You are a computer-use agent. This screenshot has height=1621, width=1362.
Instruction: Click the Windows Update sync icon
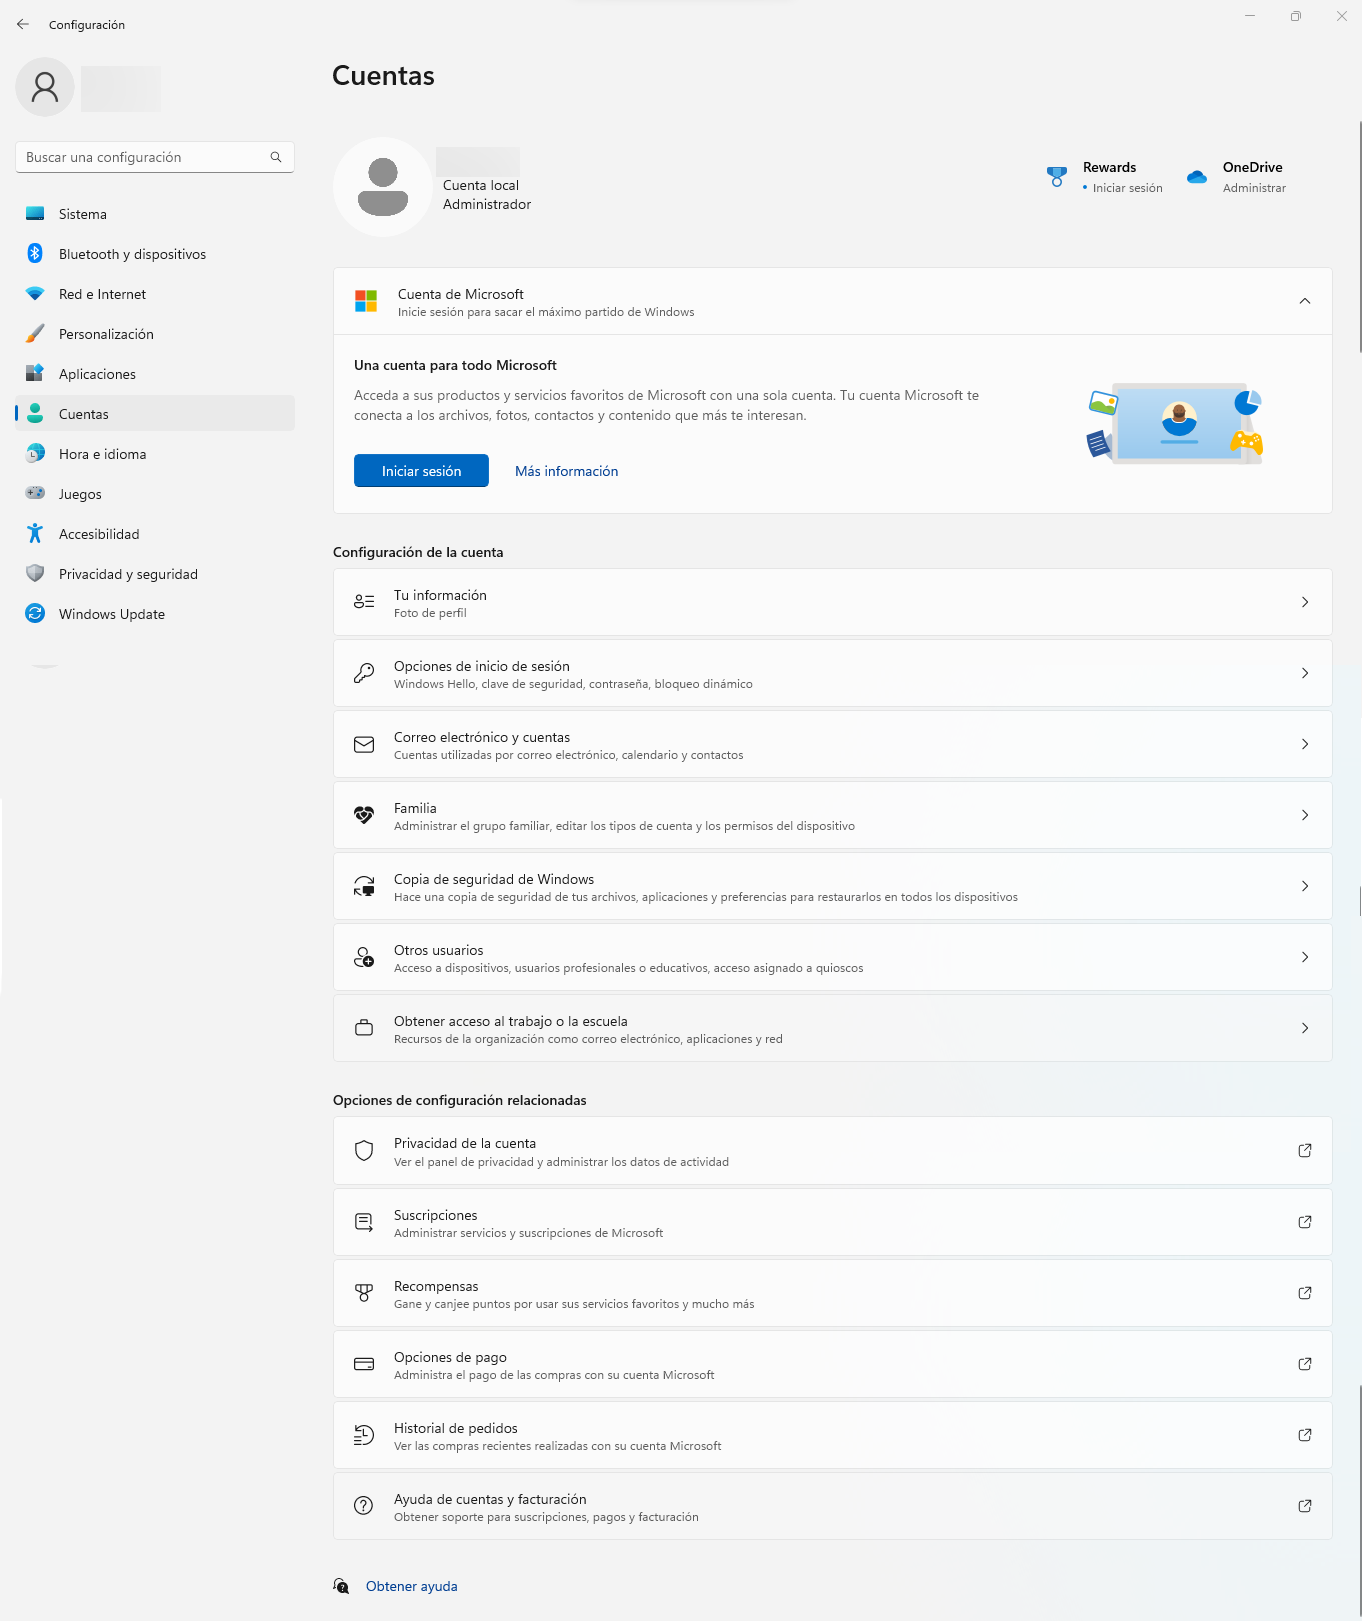point(35,614)
